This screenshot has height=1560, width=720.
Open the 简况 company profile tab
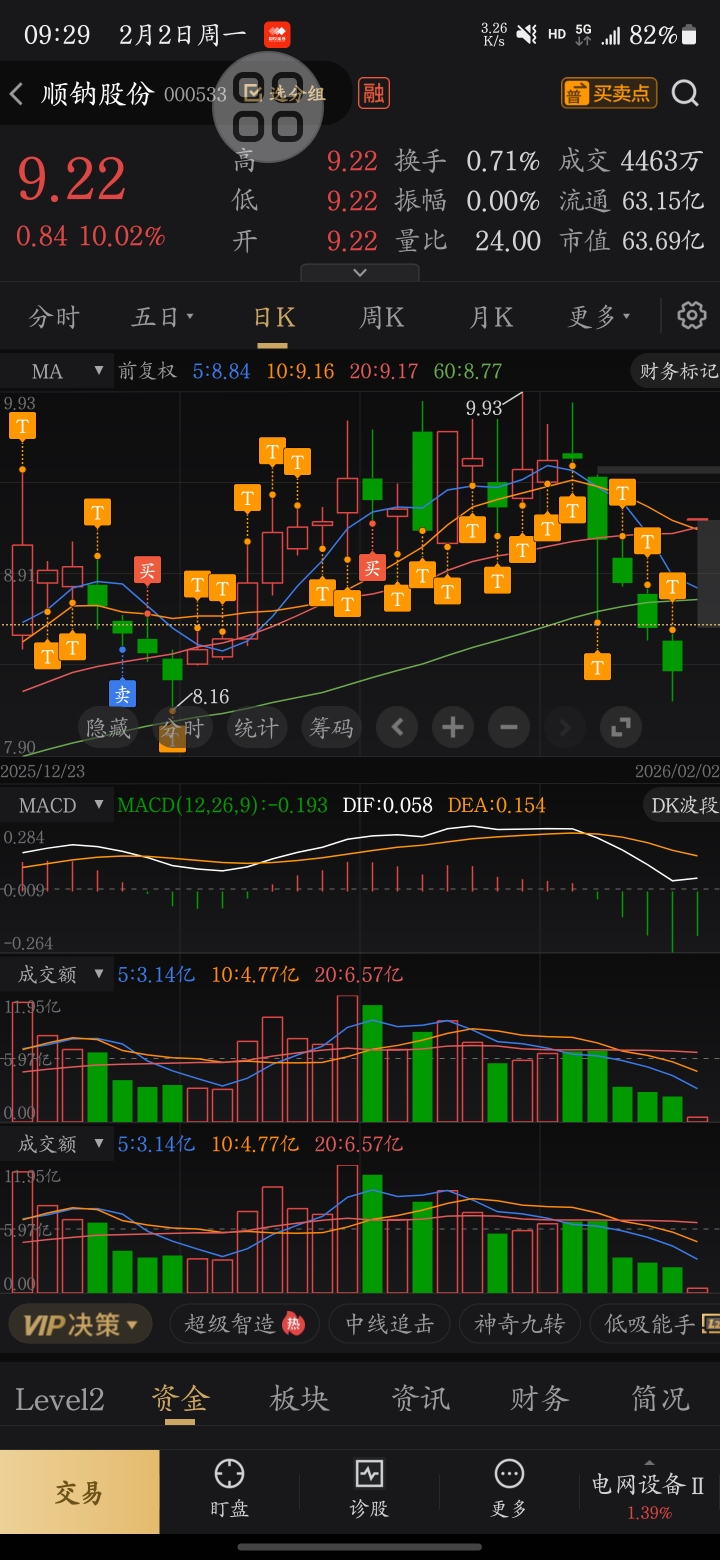click(x=660, y=1399)
